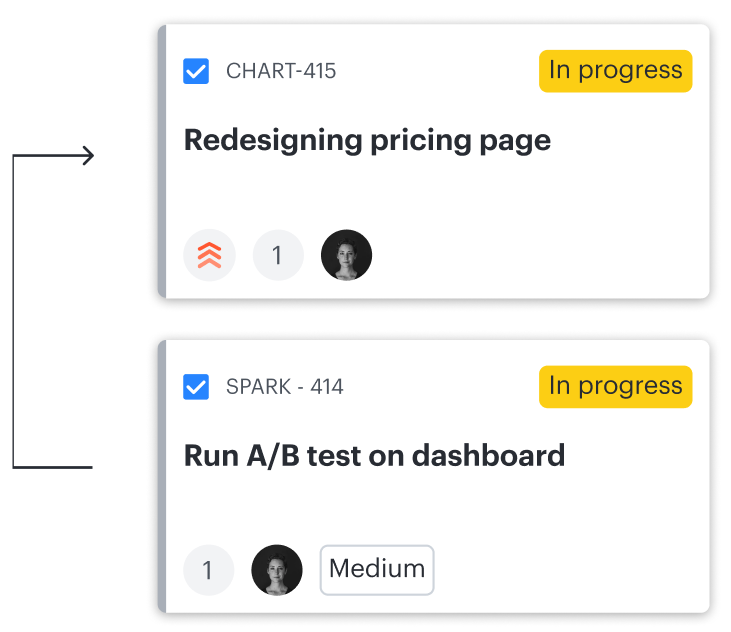The width and height of the screenshot is (731, 632).
Task: Select the assignee avatar on A/B test card
Action: pos(277,570)
